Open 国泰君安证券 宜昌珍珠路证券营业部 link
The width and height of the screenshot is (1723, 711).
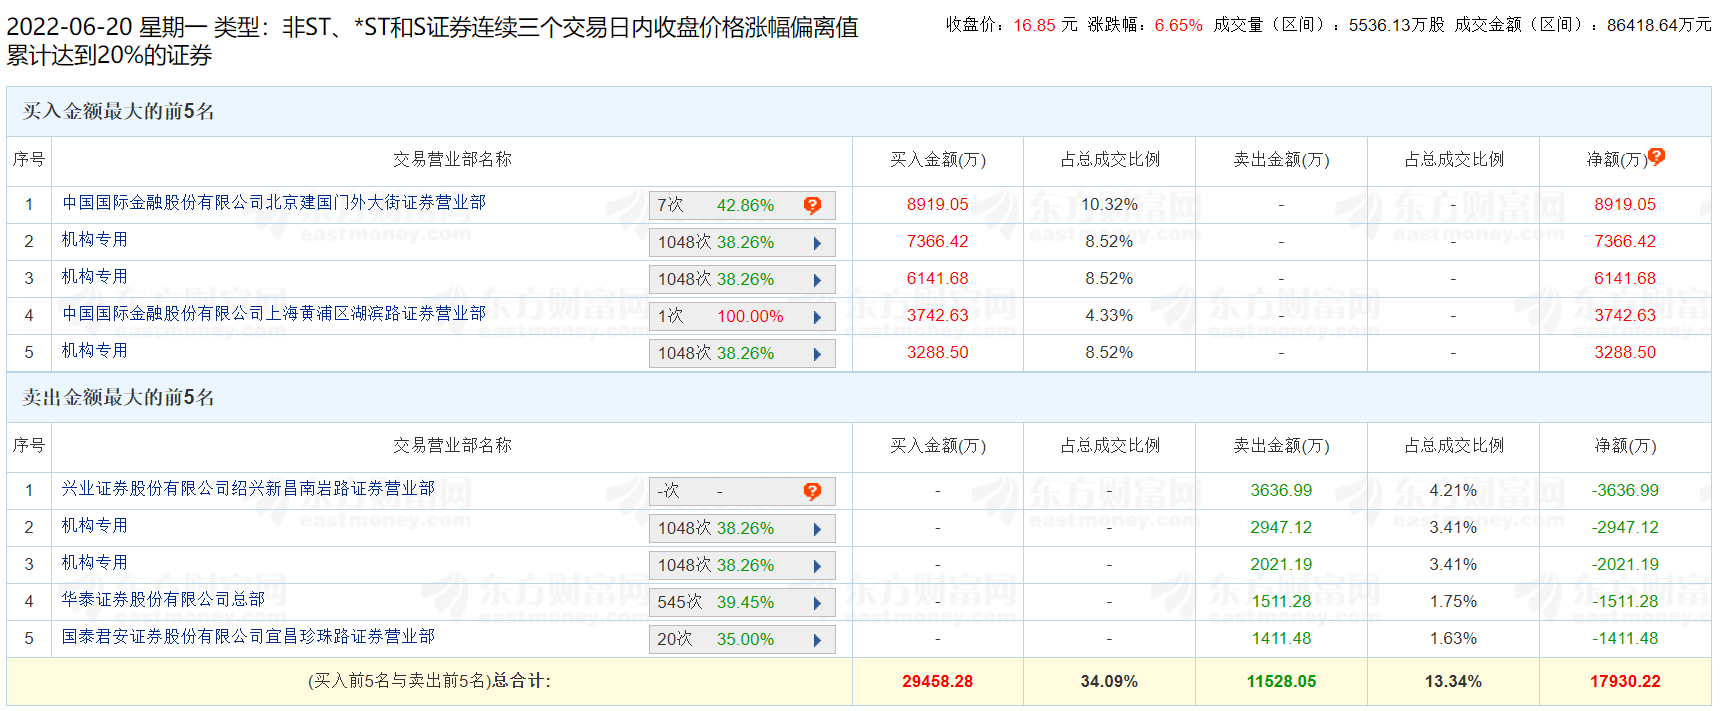pyautogui.click(x=248, y=637)
